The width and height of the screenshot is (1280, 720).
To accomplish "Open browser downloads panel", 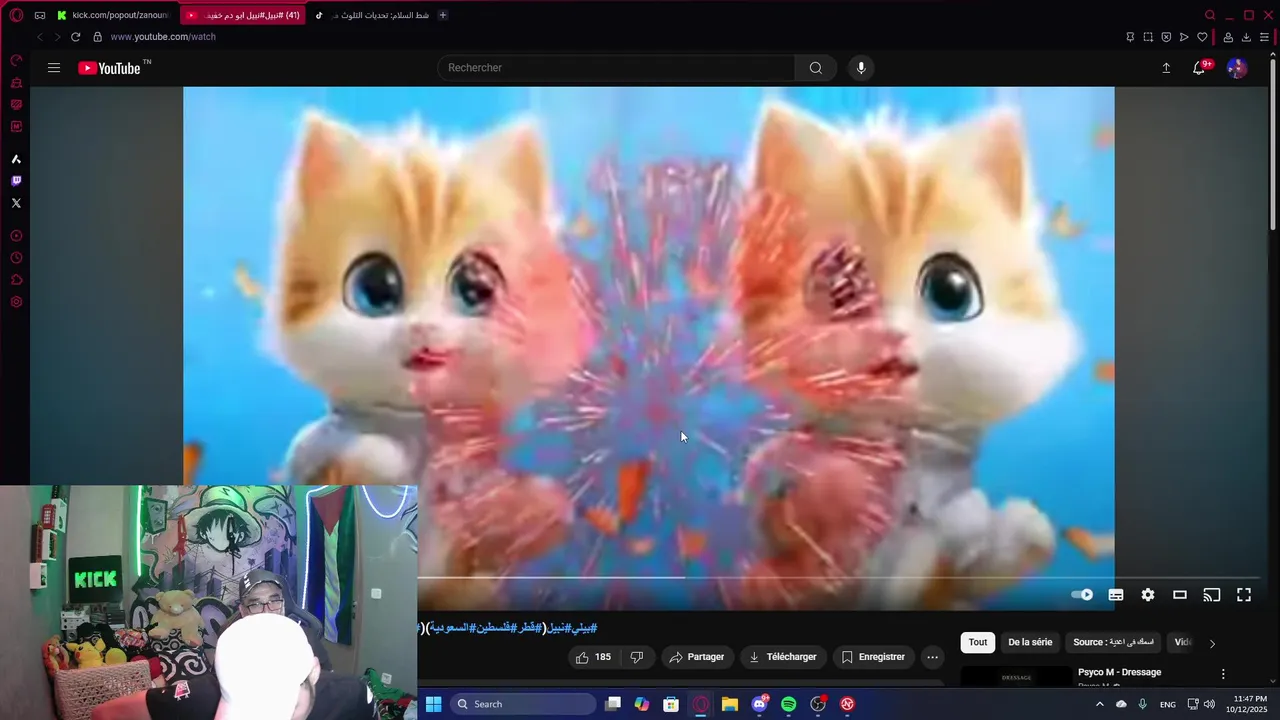I will click(1246, 37).
